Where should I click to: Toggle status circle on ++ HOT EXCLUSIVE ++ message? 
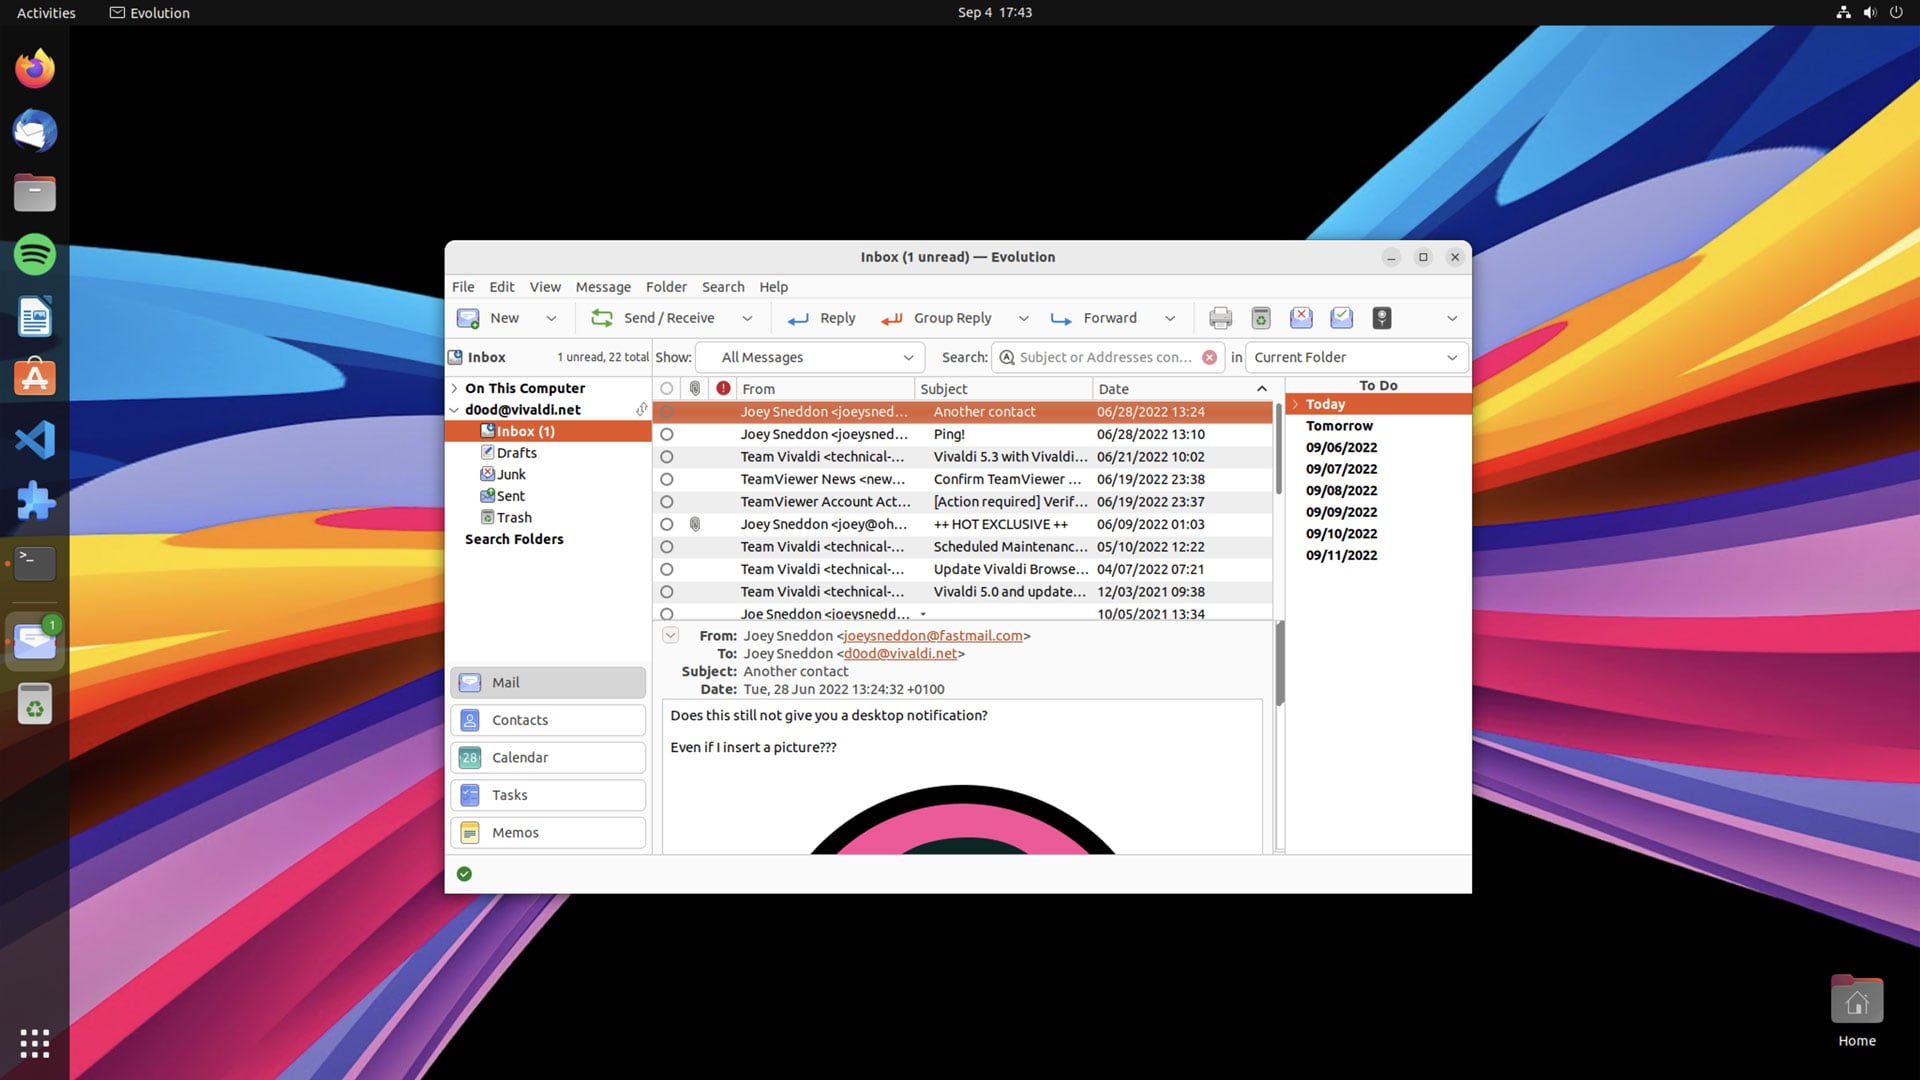tap(667, 524)
